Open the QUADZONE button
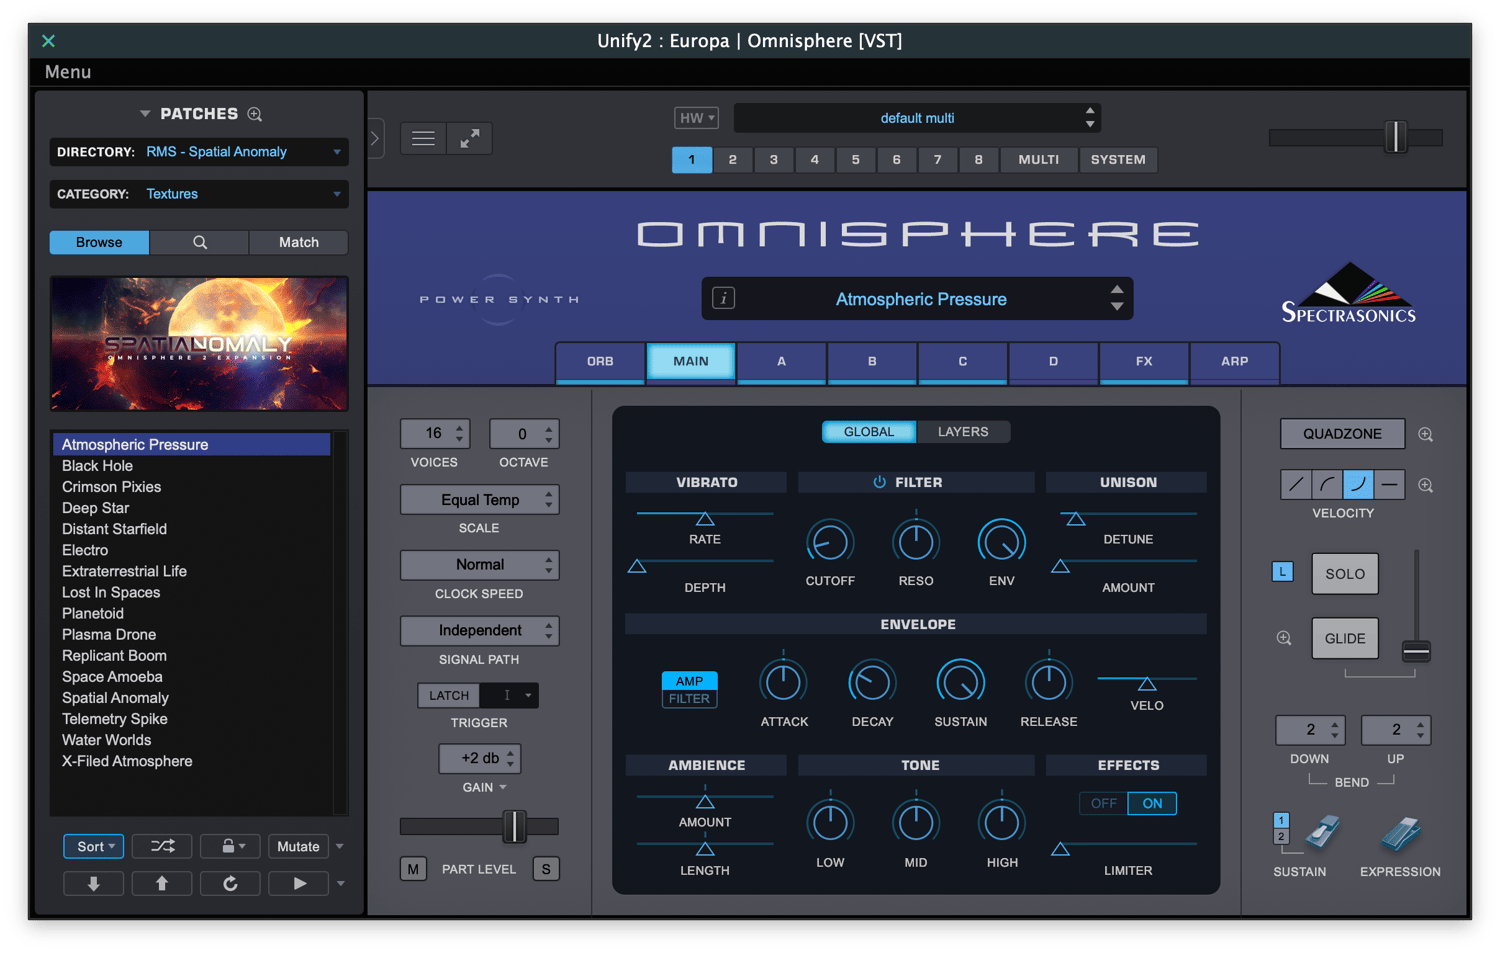Image resolution: width=1500 pixels, height=953 pixels. pos(1342,434)
